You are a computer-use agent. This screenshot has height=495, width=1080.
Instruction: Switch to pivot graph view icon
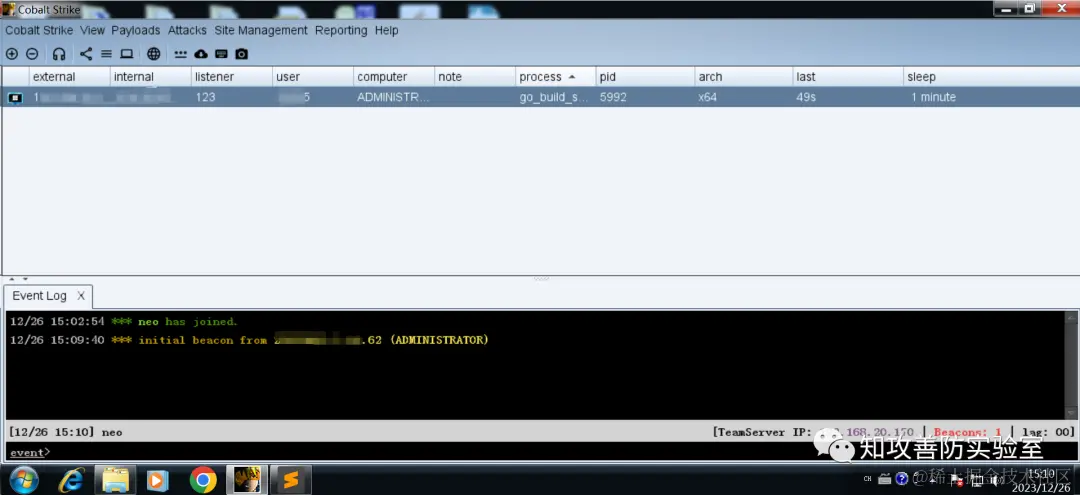[85, 54]
